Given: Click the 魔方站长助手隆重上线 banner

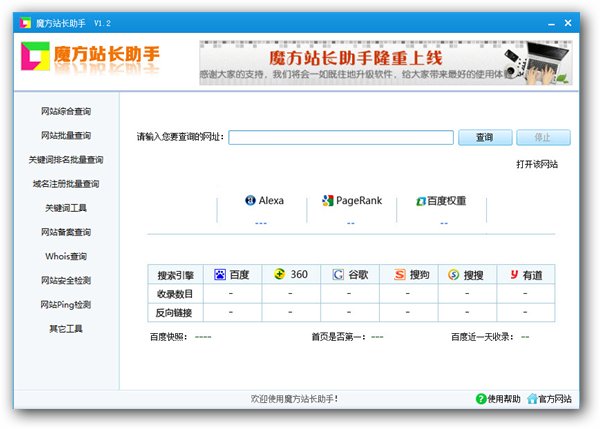Looking at the screenshot, I should 386,63.
